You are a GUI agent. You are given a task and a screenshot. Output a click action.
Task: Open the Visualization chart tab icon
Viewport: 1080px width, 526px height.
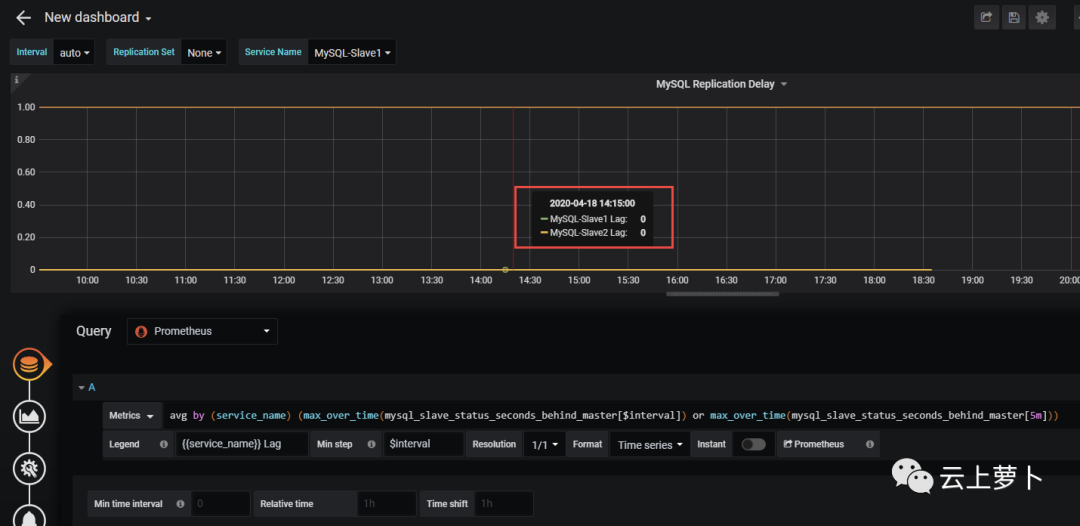coord(30,416)
